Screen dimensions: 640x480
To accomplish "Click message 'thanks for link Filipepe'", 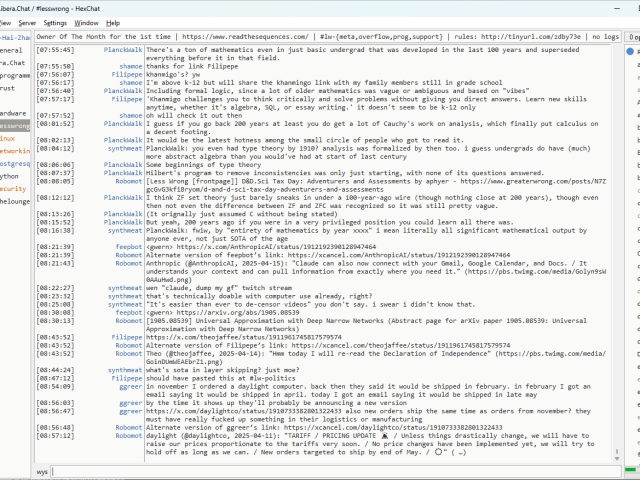I will pyautogui.click(x=192, y=66).
